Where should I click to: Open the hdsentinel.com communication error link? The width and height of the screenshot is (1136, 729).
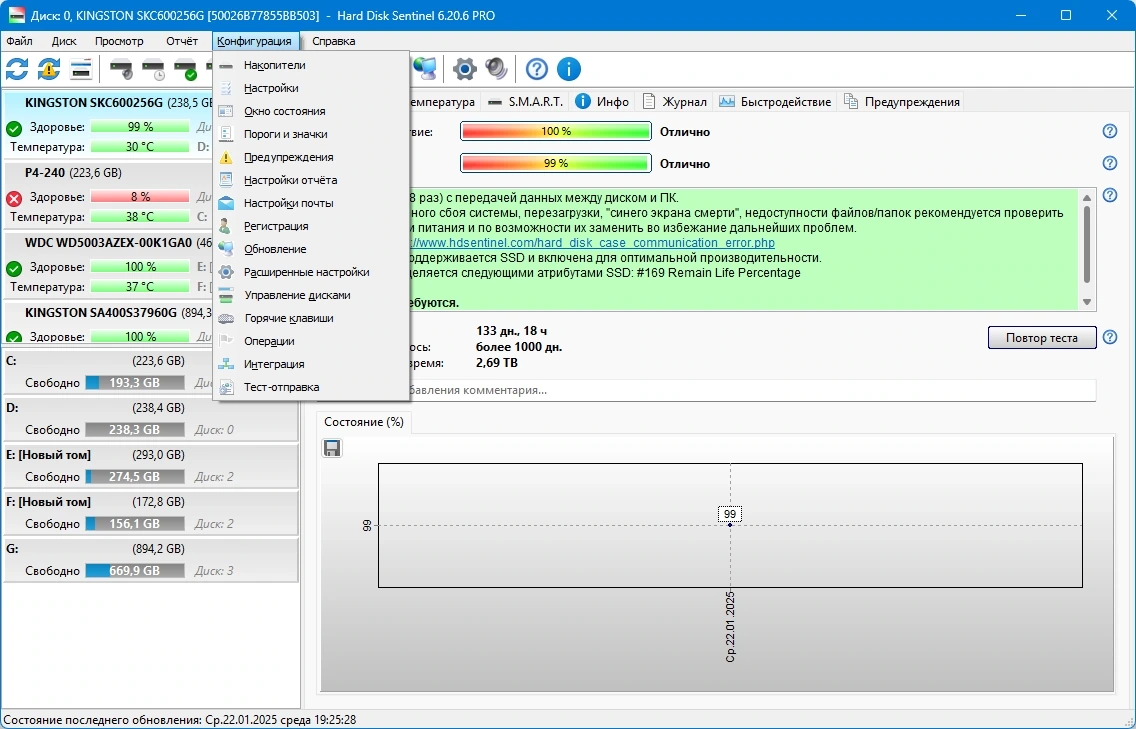coord(591,243)
